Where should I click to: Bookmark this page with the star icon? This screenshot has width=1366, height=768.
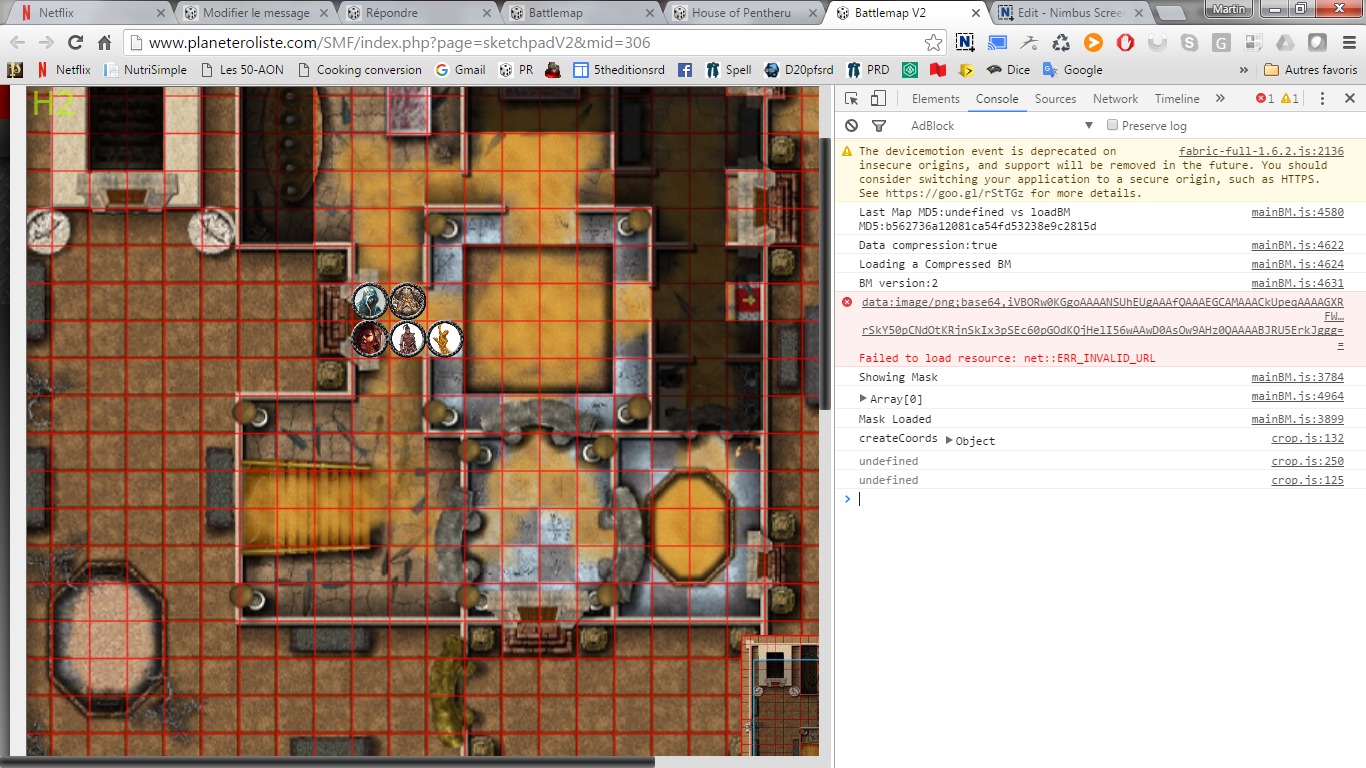pos(933,43)
